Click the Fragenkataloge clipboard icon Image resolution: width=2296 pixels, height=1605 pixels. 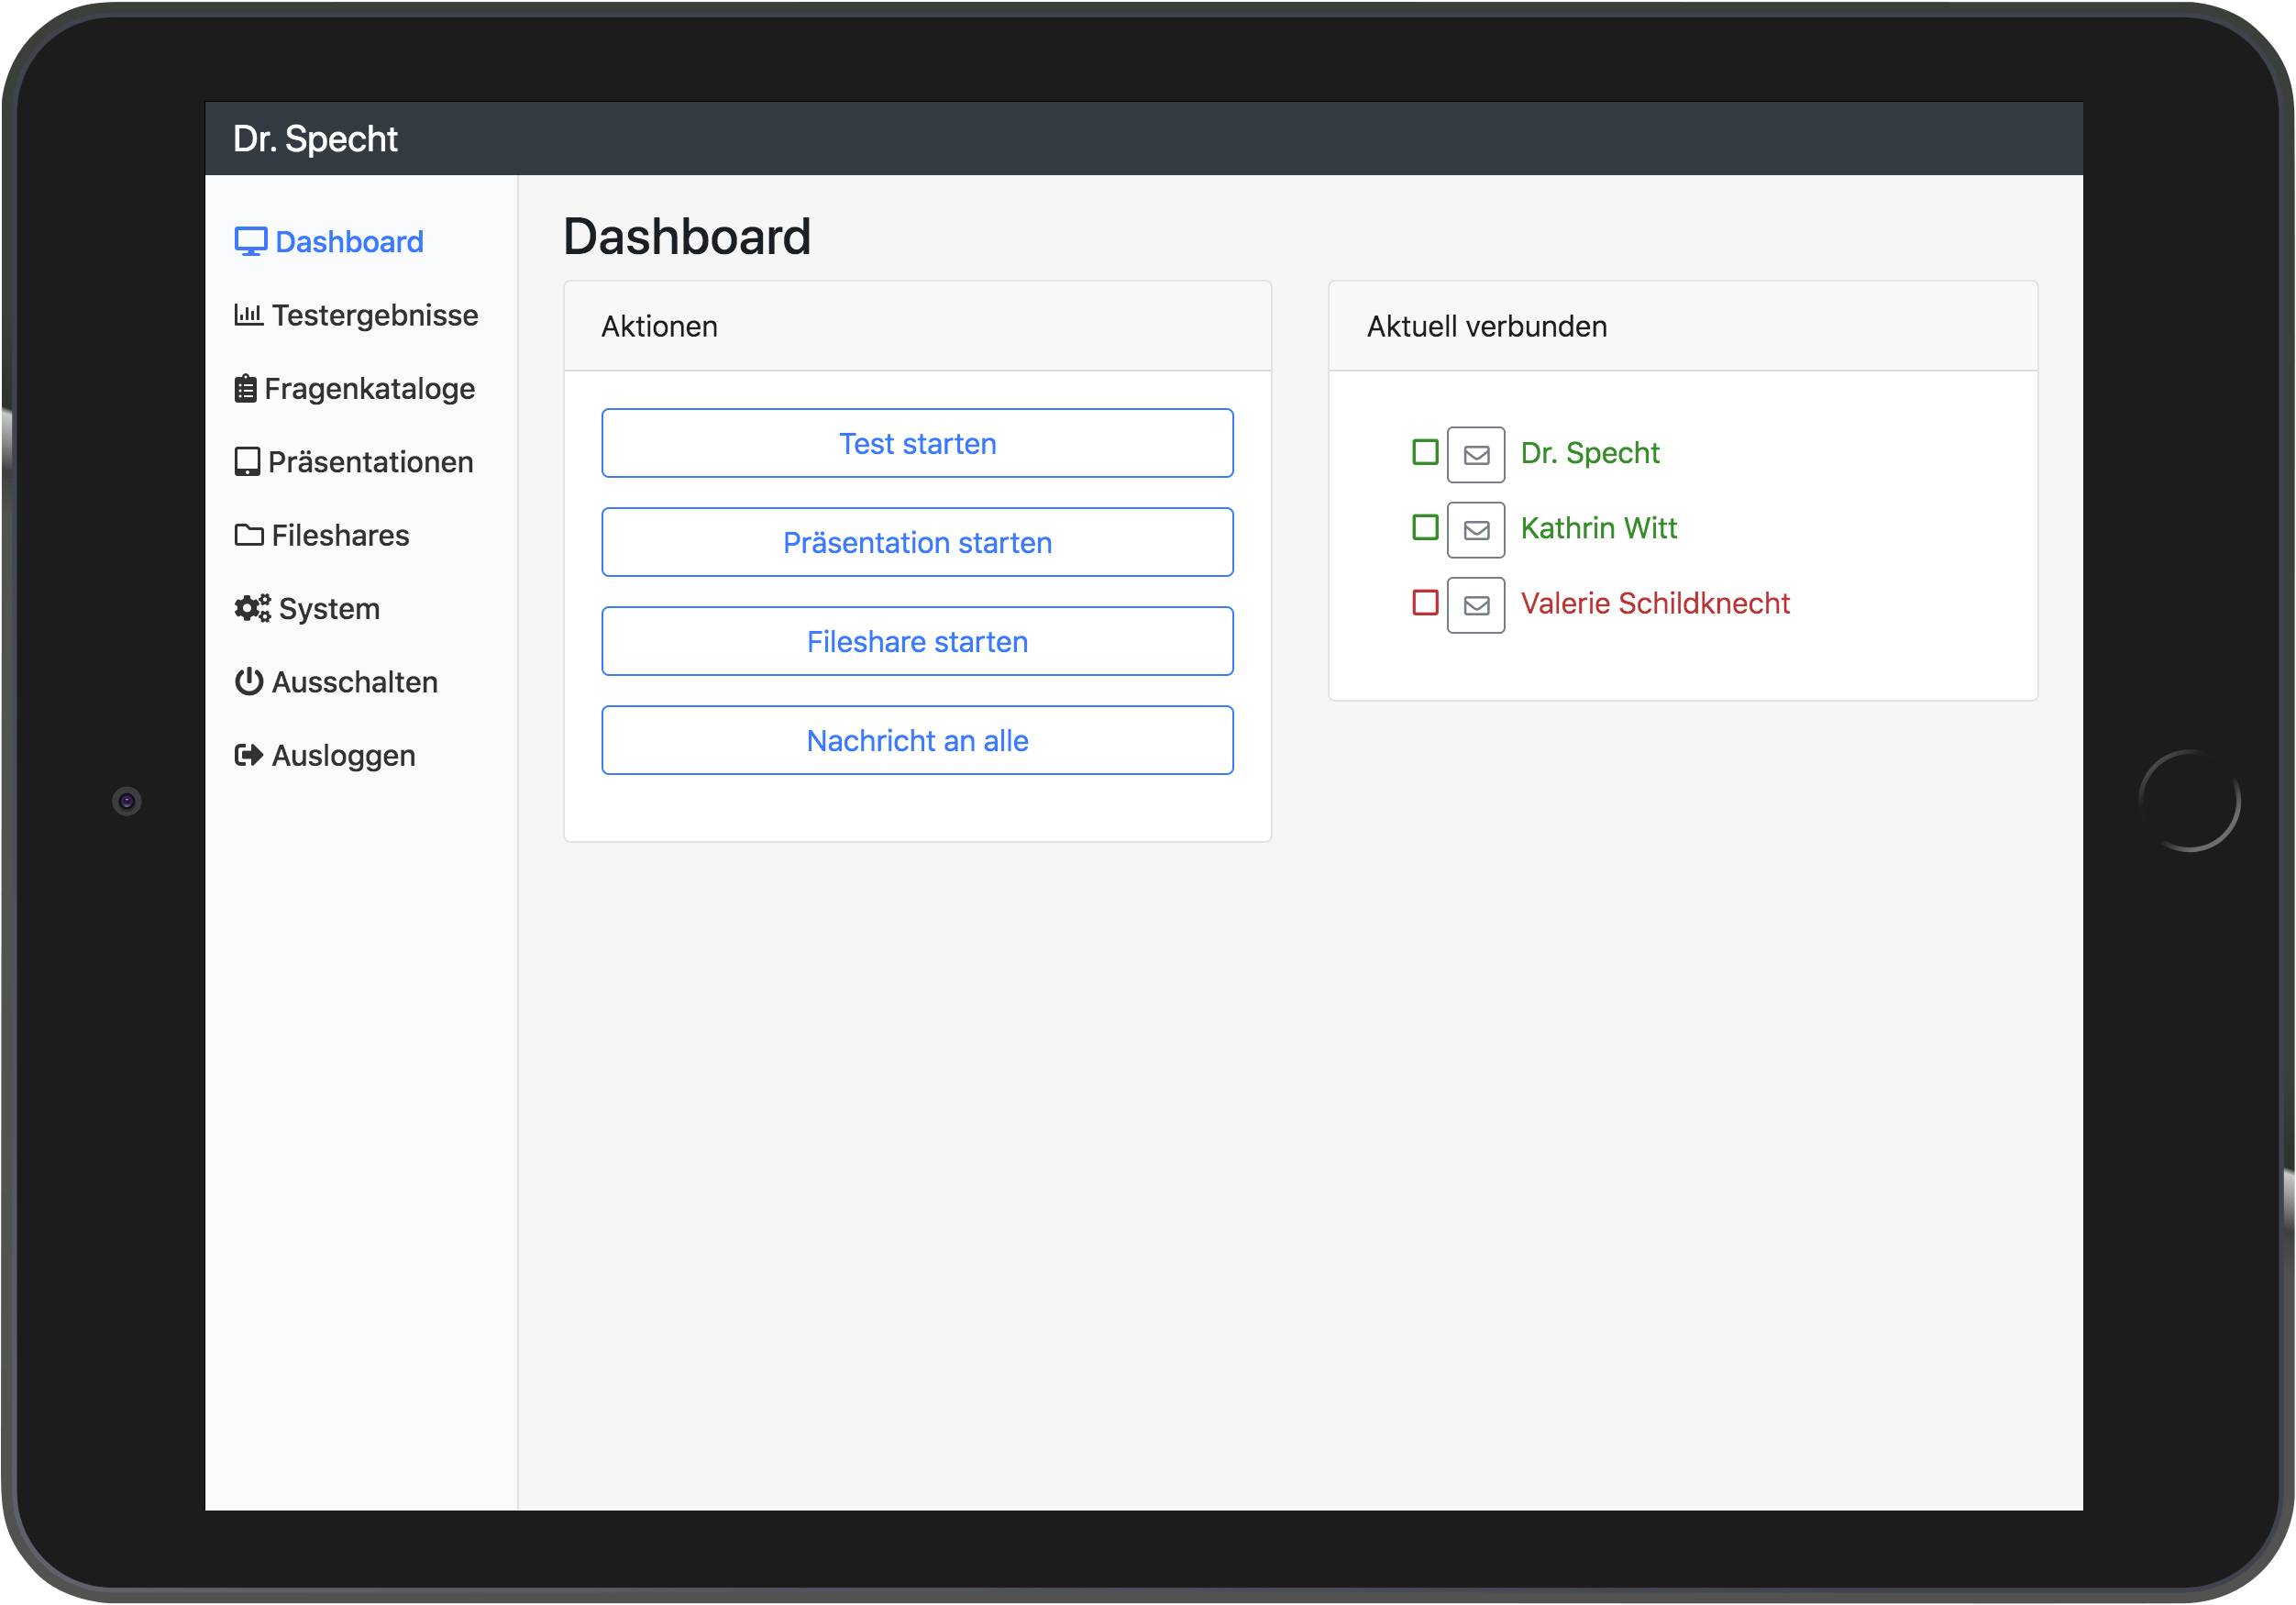coord(245,389)
